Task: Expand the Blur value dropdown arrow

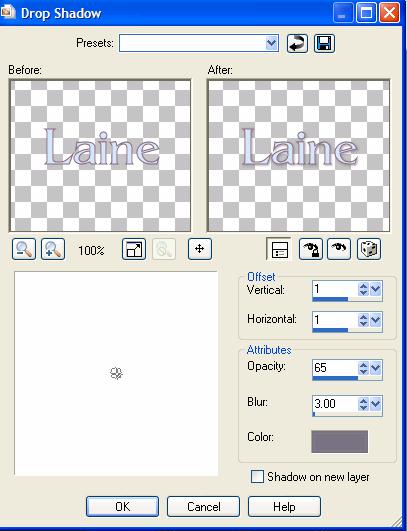Action: [x=376, y=404]
